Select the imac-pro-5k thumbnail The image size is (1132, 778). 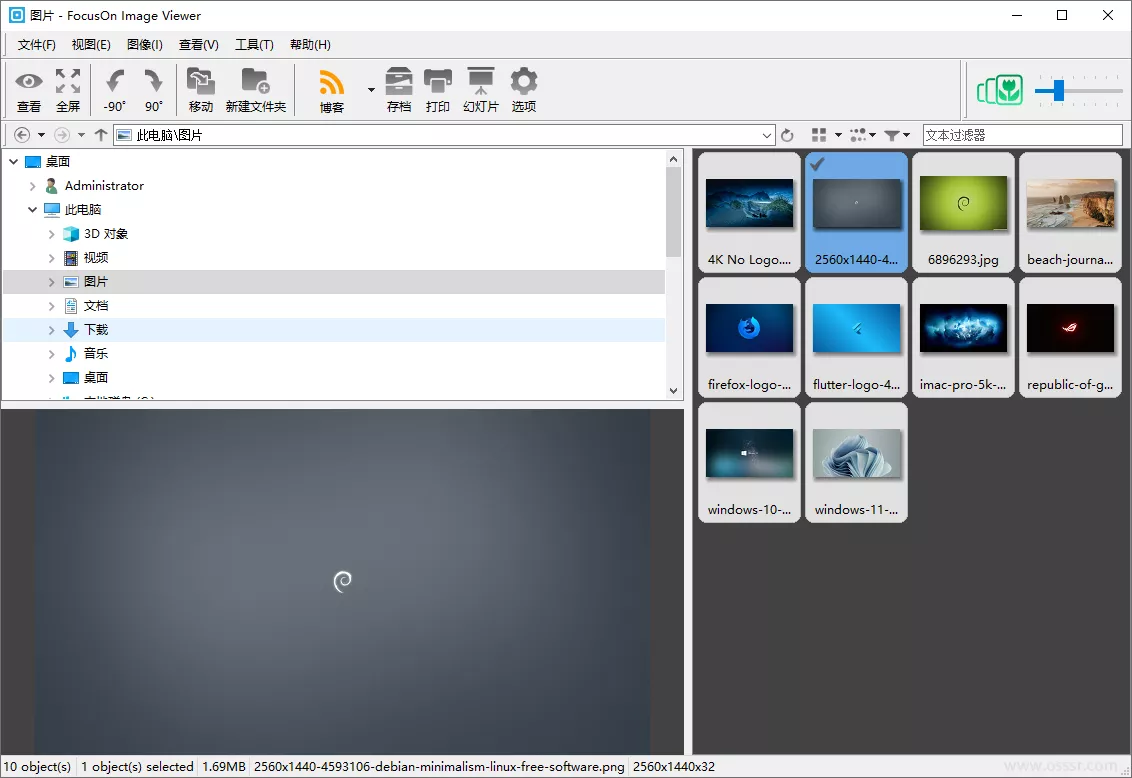(963, 337)
